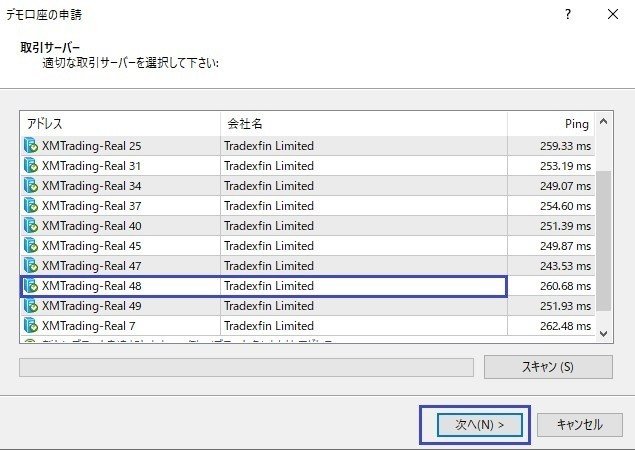
Task: Click the 254.60 ms ping value
Action: tap(565, 206)
